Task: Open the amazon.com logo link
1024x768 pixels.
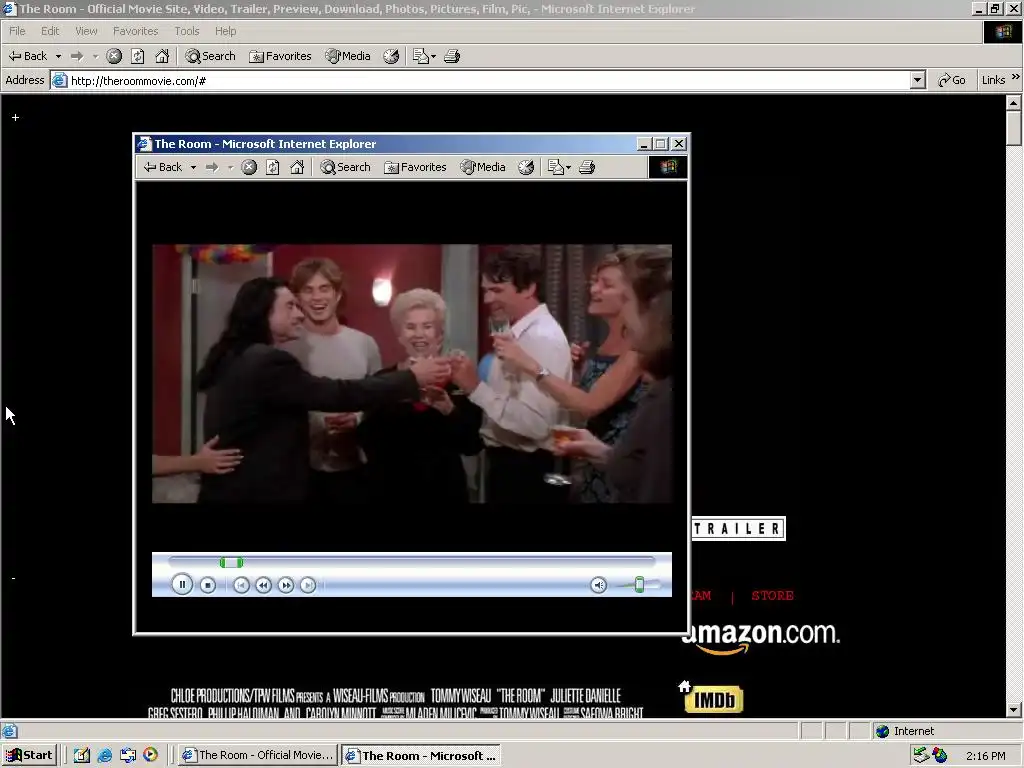Action: [761, 636]
